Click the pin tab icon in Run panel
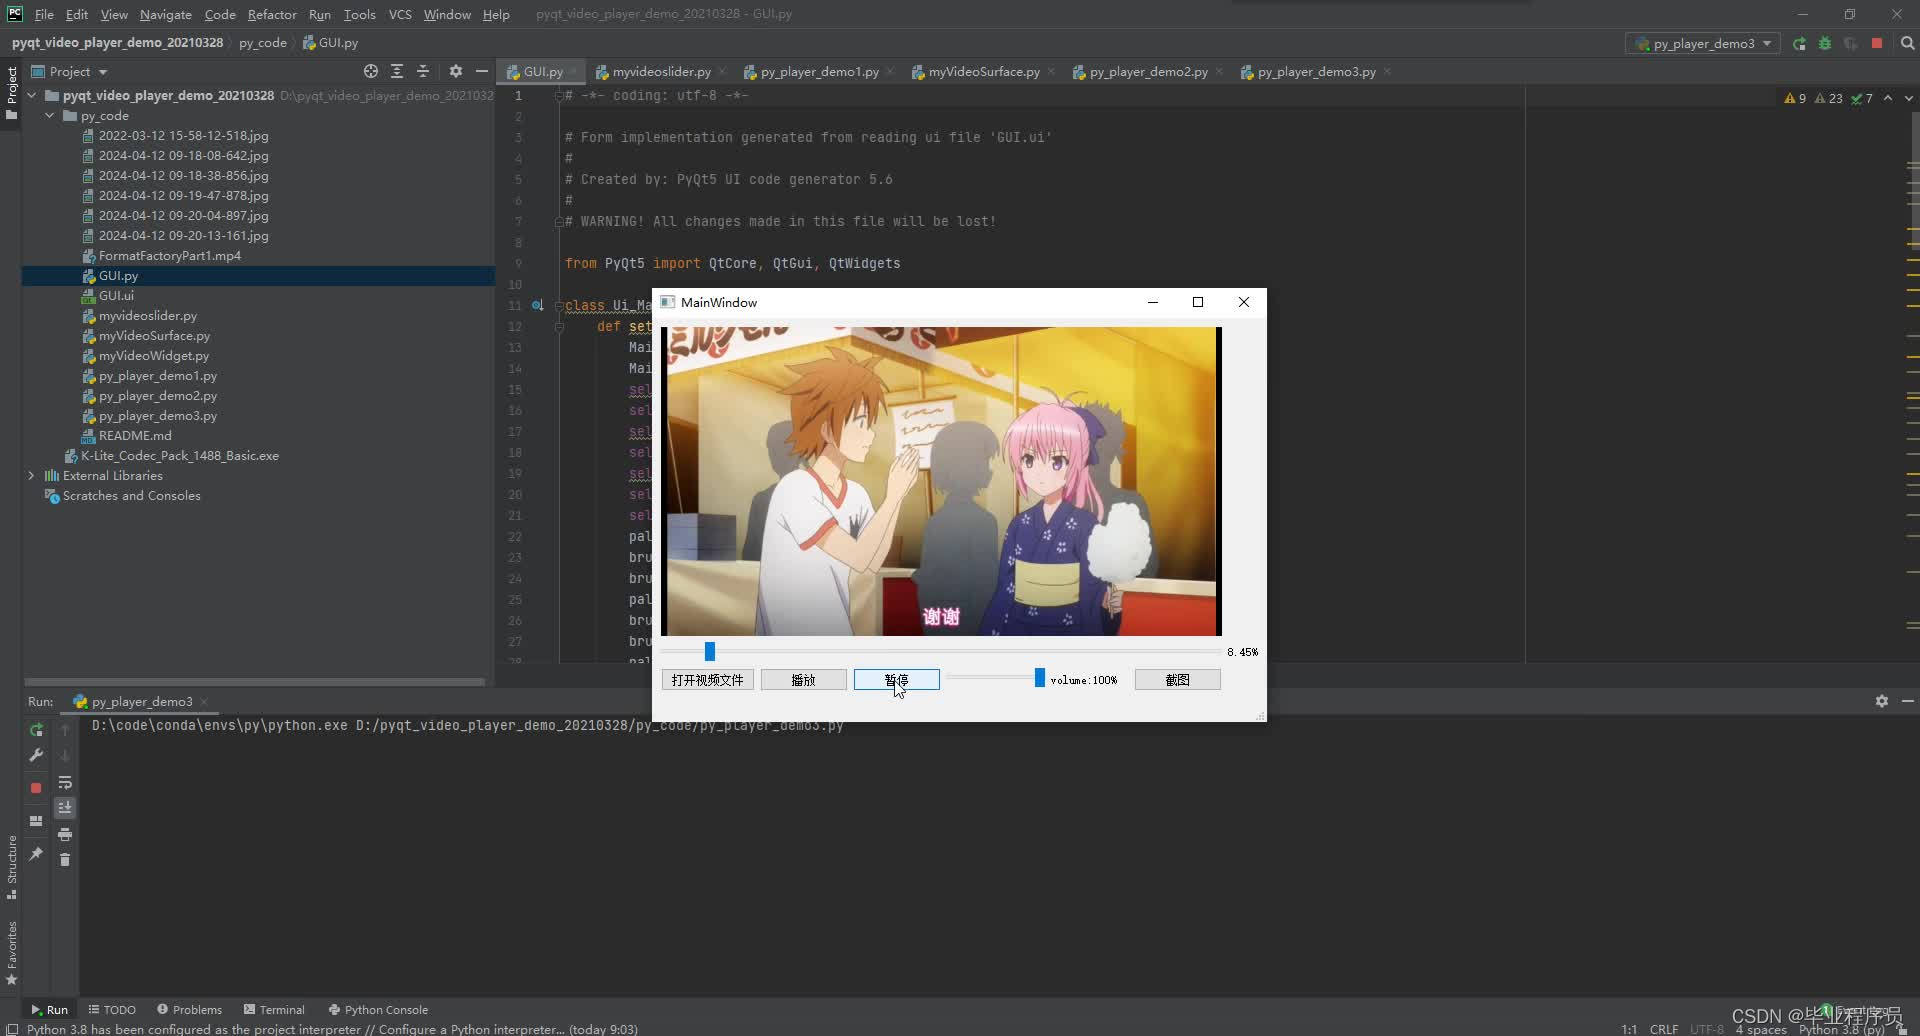 [36, 854]
